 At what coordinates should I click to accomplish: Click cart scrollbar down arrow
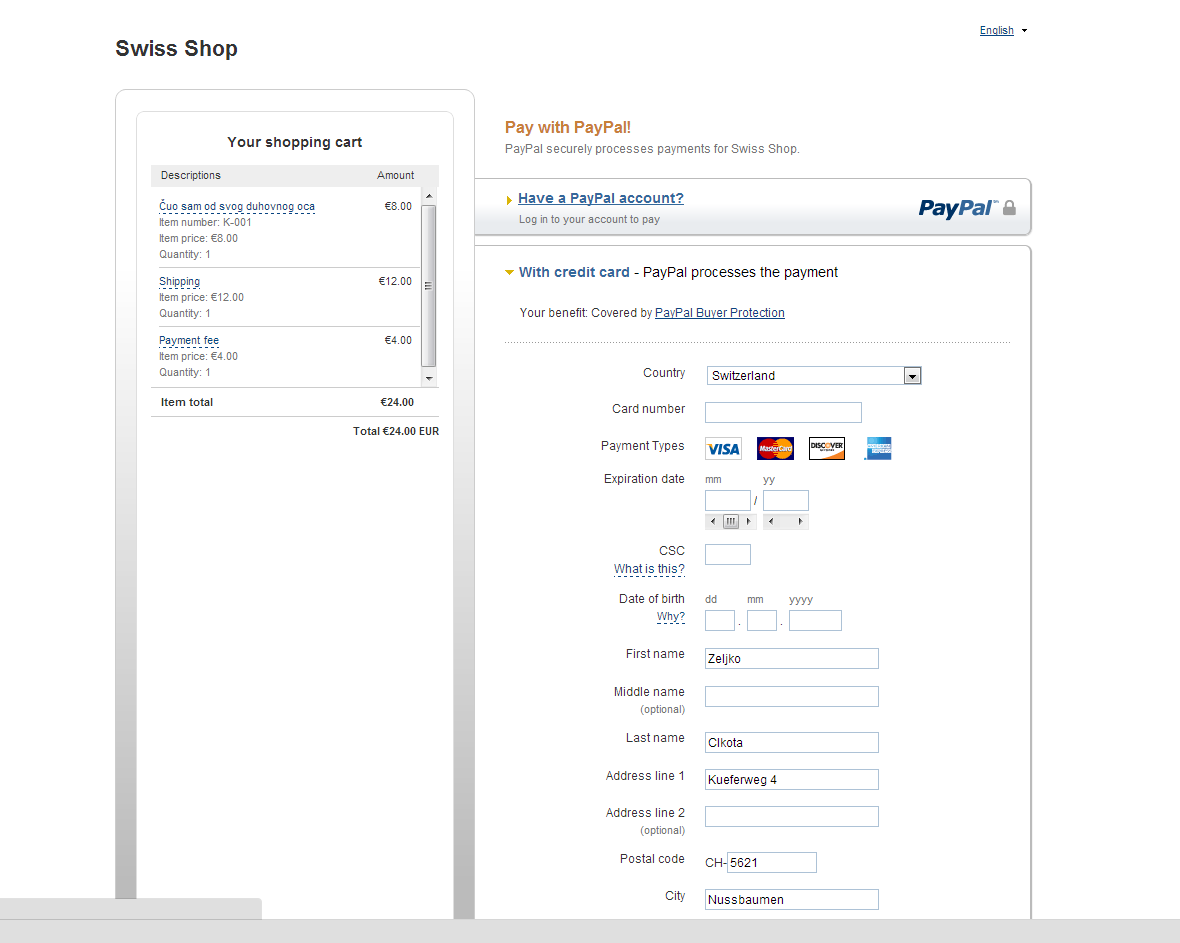coord(429,379)
